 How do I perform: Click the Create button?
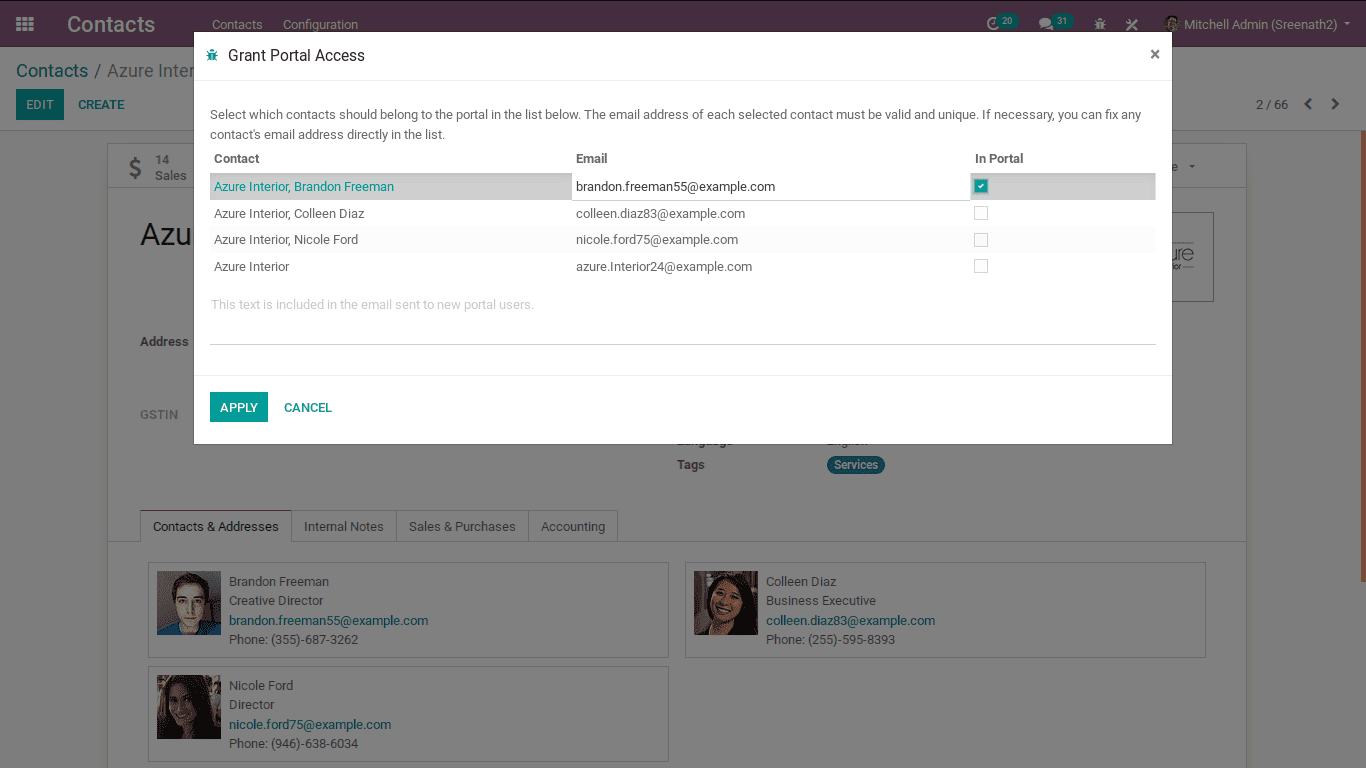click(101, 104)
